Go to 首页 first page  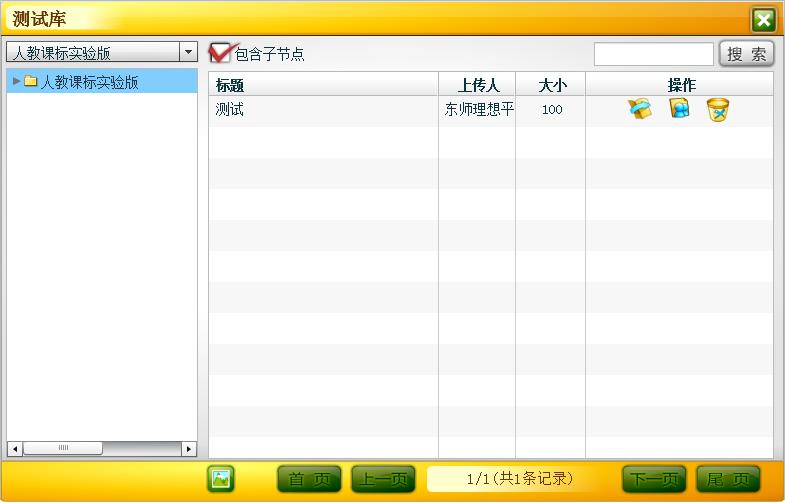coord(309,479)
